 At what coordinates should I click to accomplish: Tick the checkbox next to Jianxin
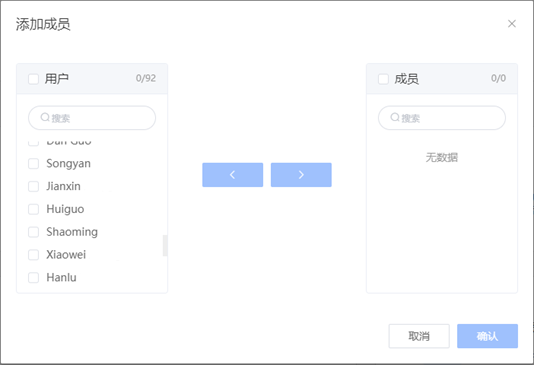(x=33, y=186)
